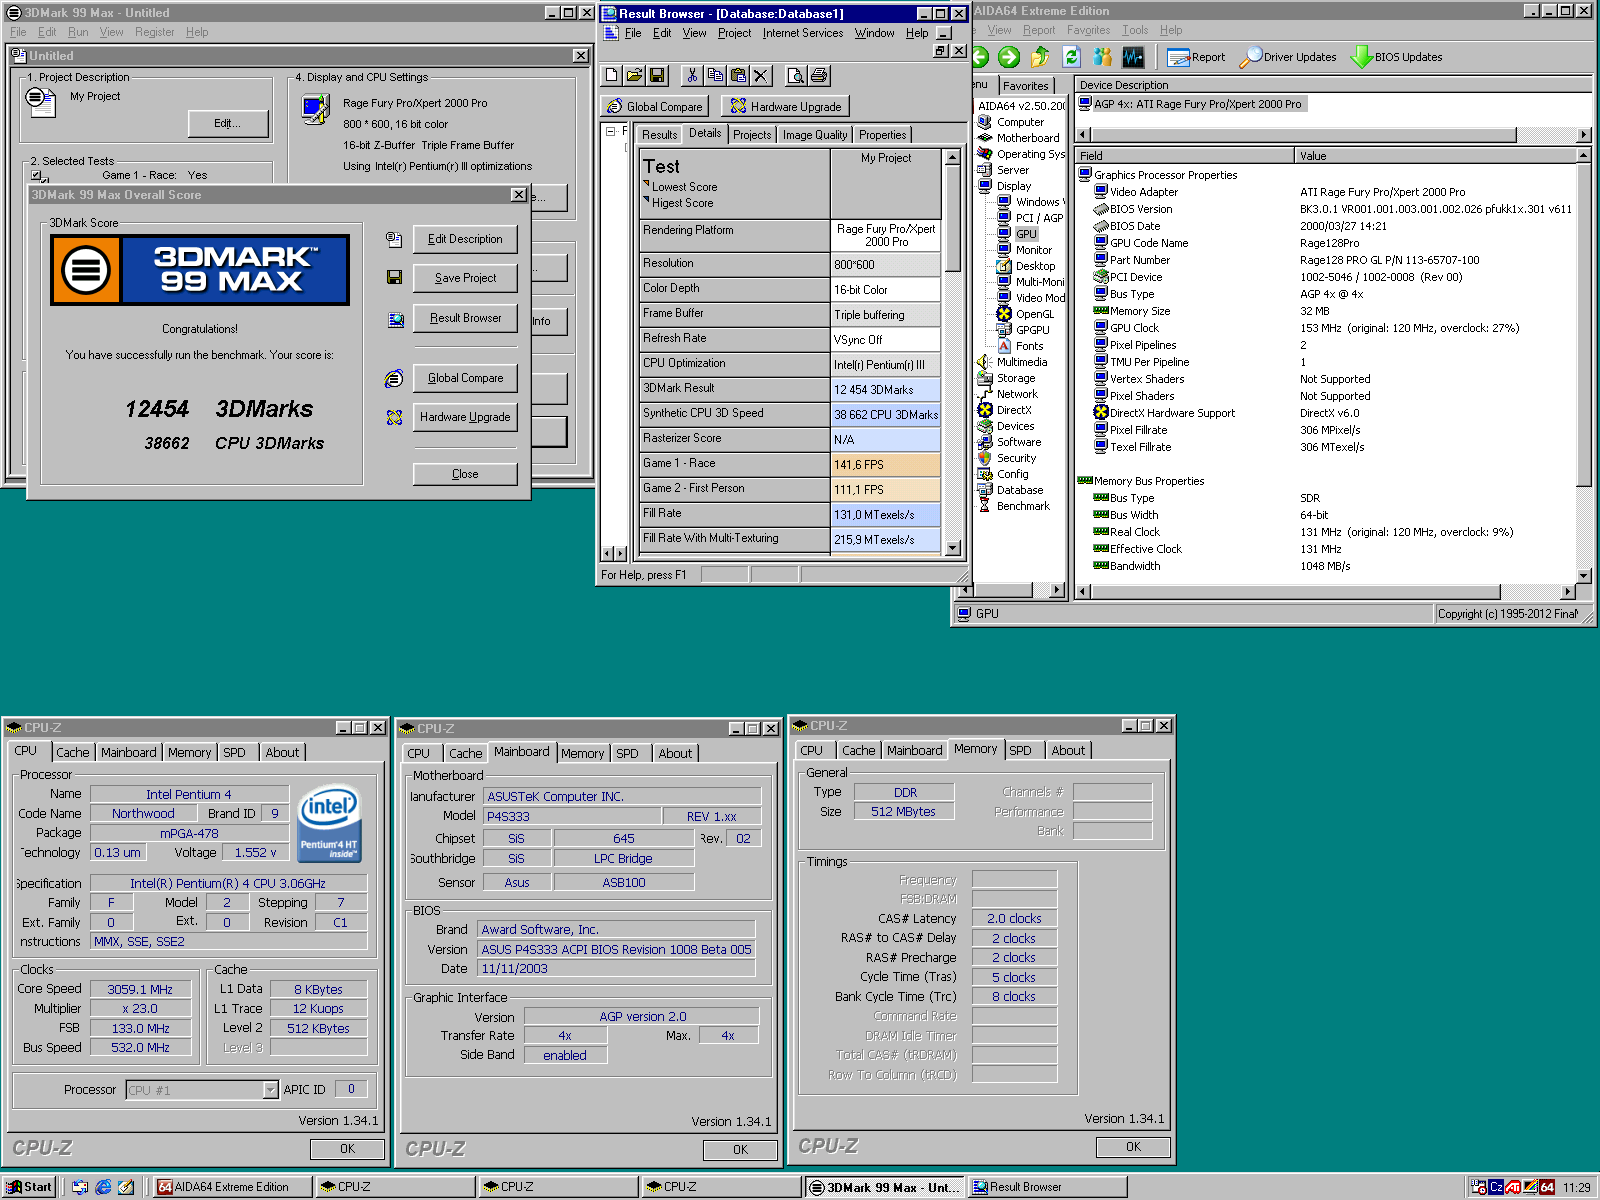This screenshot has height=1200, width=1600.
Task: Open Tools menu in AIDA64
Action: 1135,30
